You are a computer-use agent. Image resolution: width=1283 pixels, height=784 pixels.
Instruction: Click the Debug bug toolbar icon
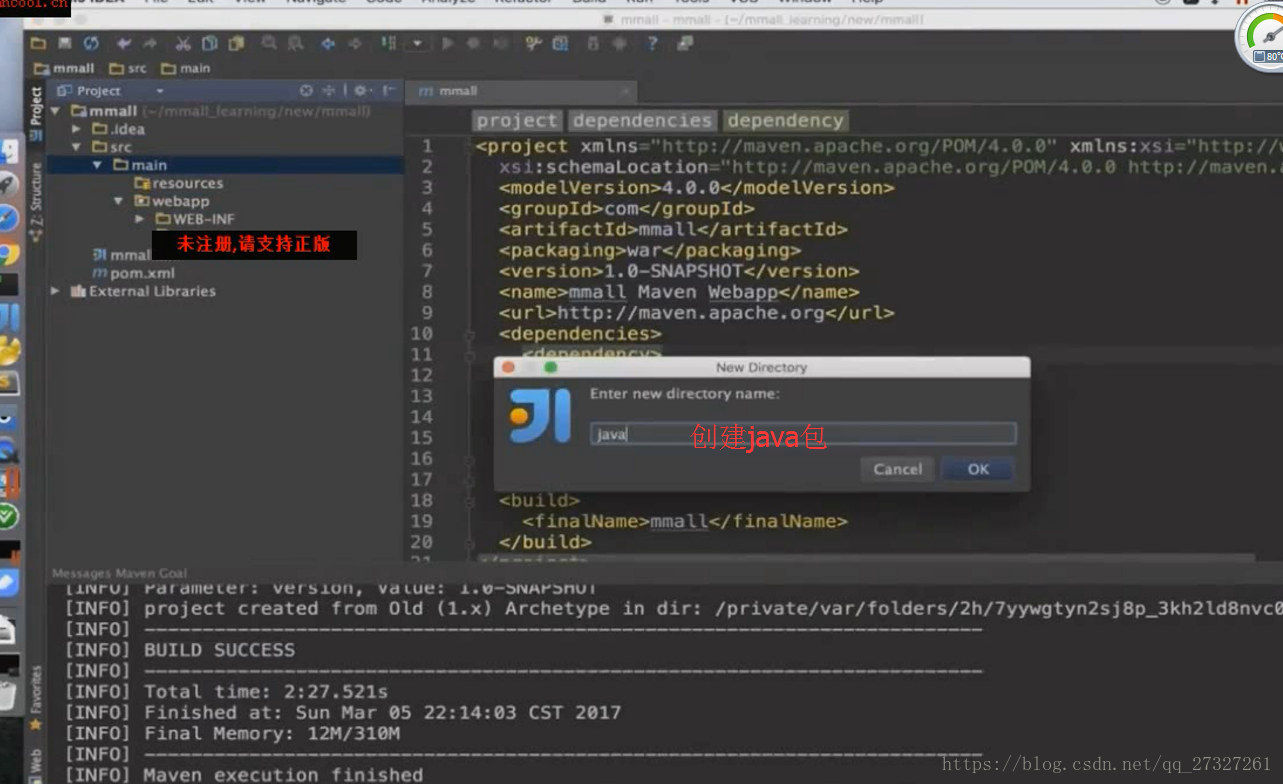(x=473, y=43)
